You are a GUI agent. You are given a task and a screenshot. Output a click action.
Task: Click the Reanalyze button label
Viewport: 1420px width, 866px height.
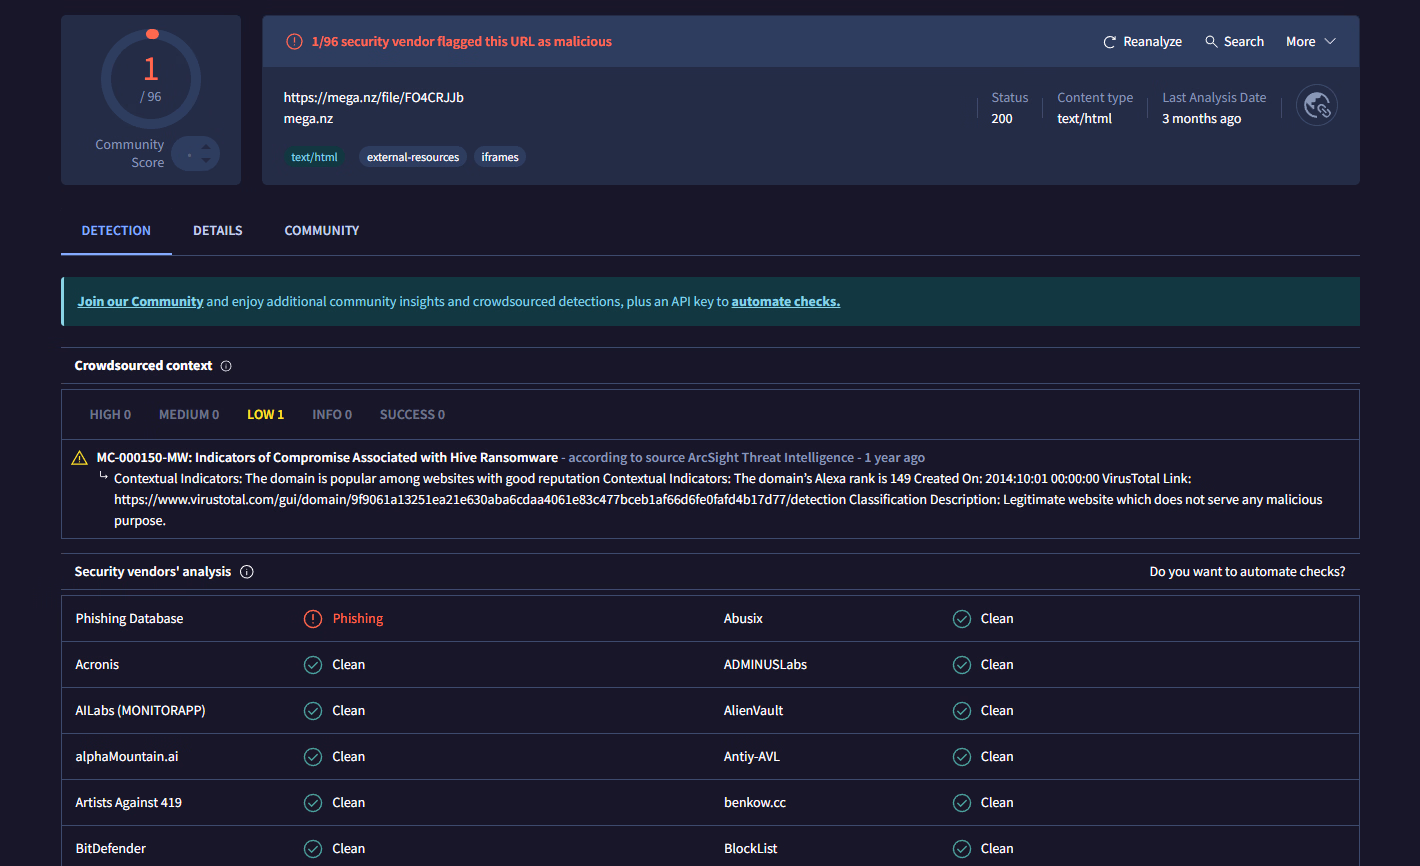coord(1152,42)
